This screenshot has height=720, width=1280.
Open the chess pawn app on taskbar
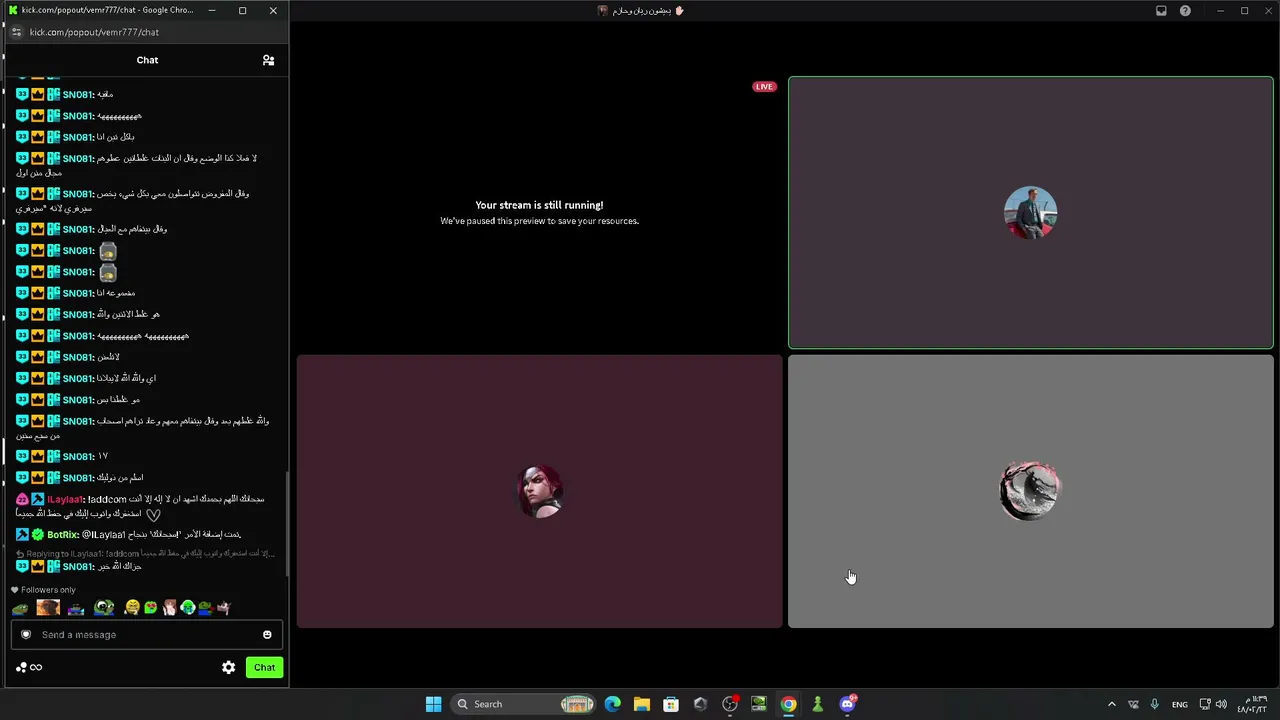(817, 704)
